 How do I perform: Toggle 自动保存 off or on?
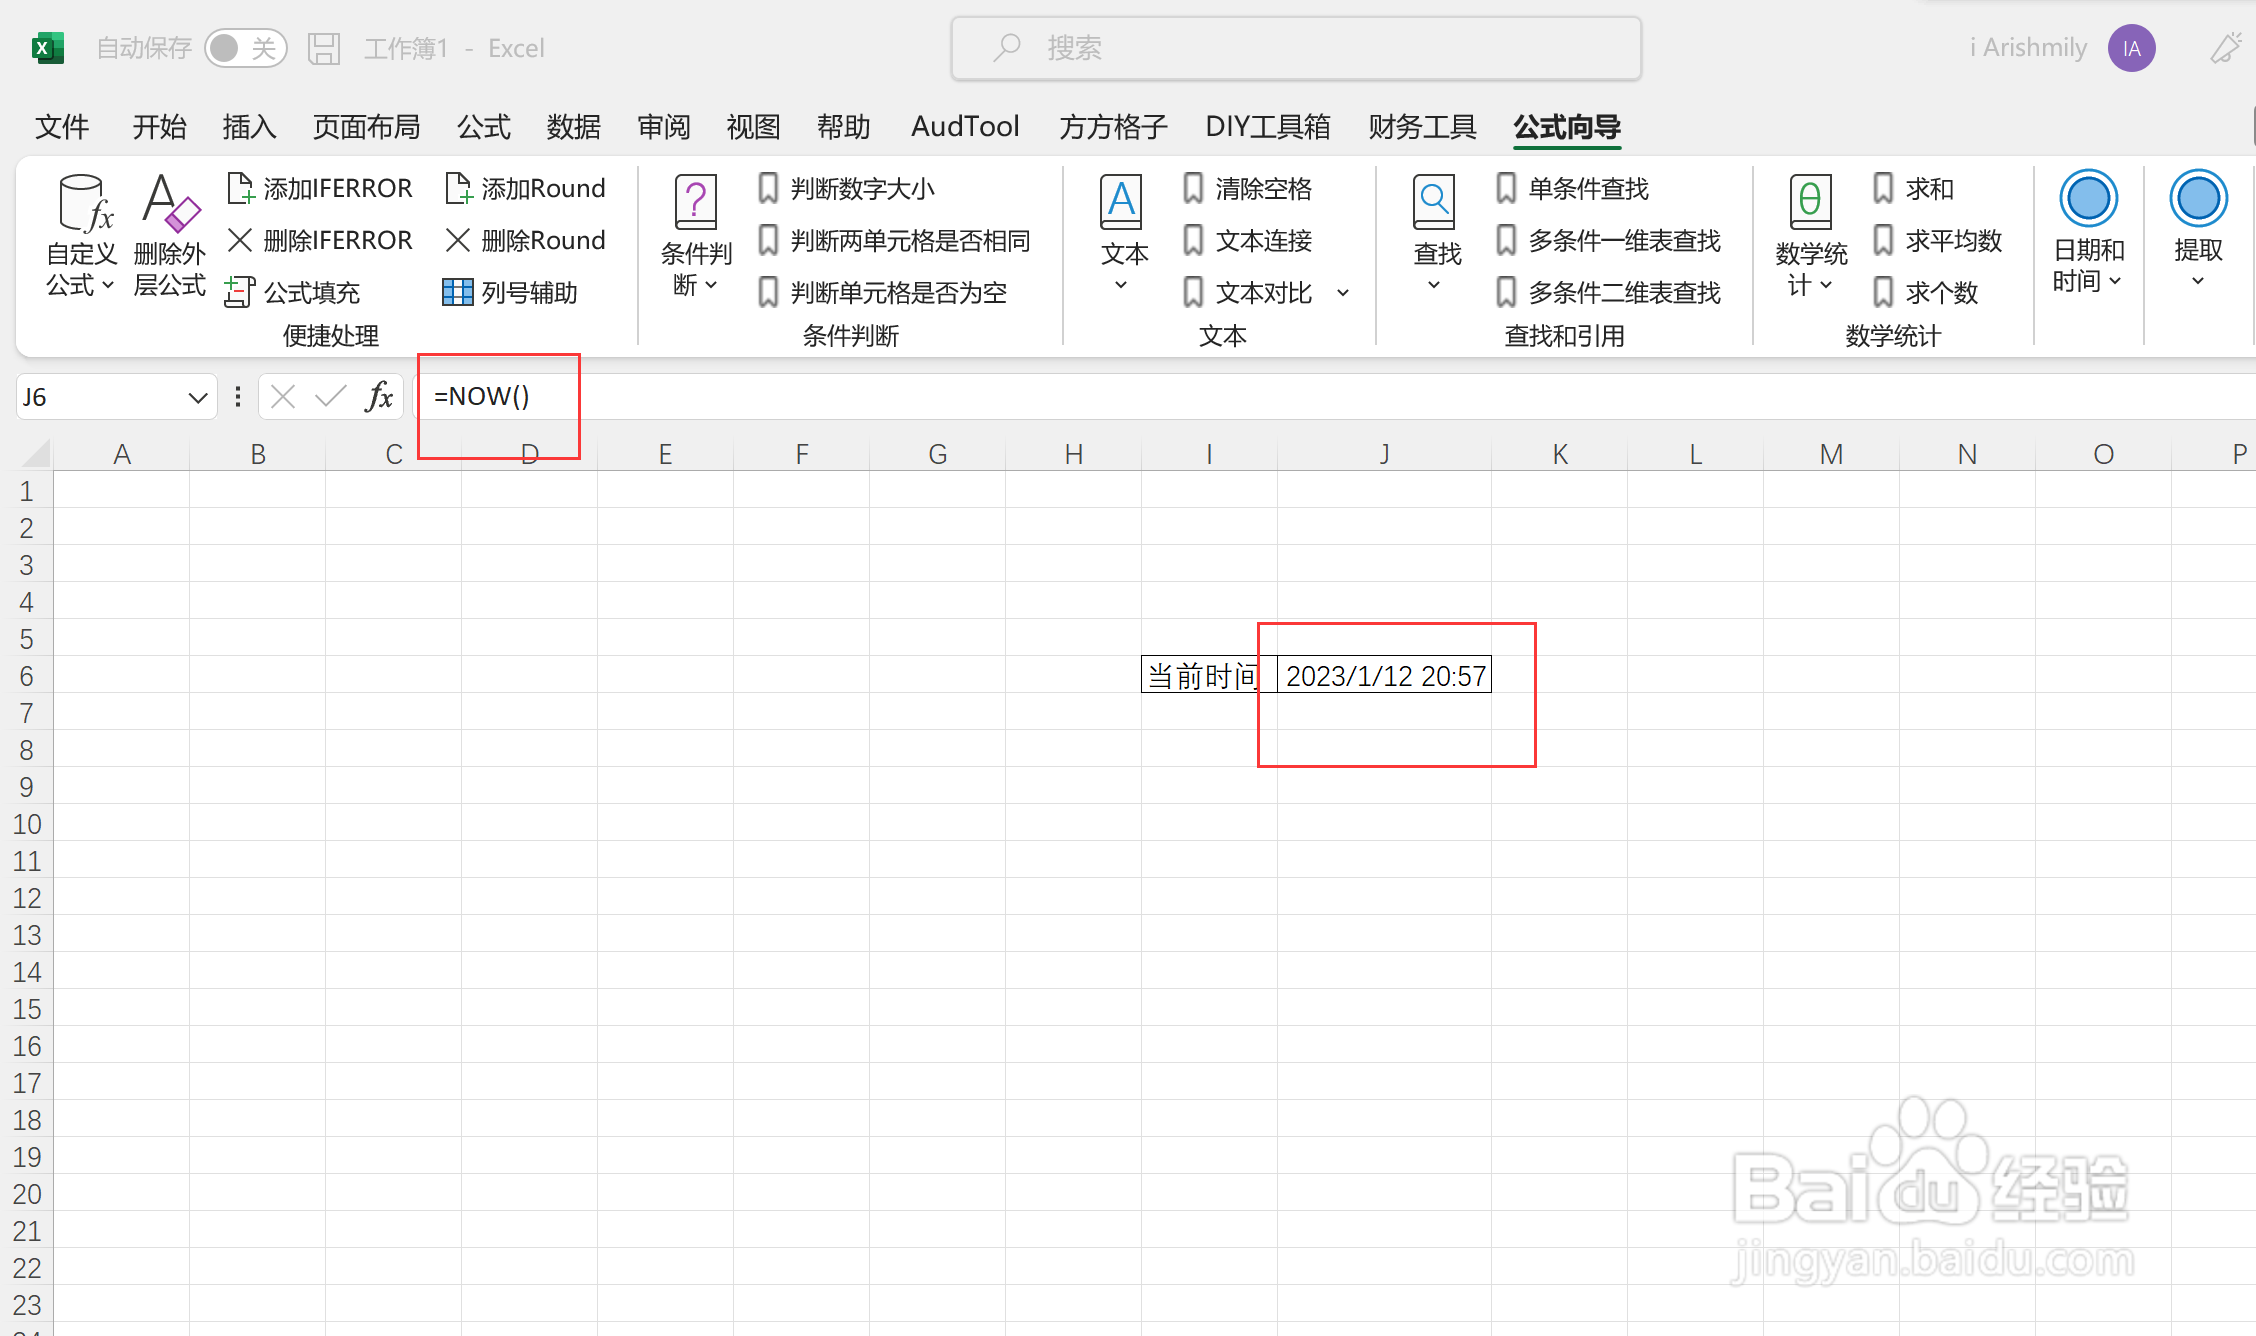(x=246, y=47)
